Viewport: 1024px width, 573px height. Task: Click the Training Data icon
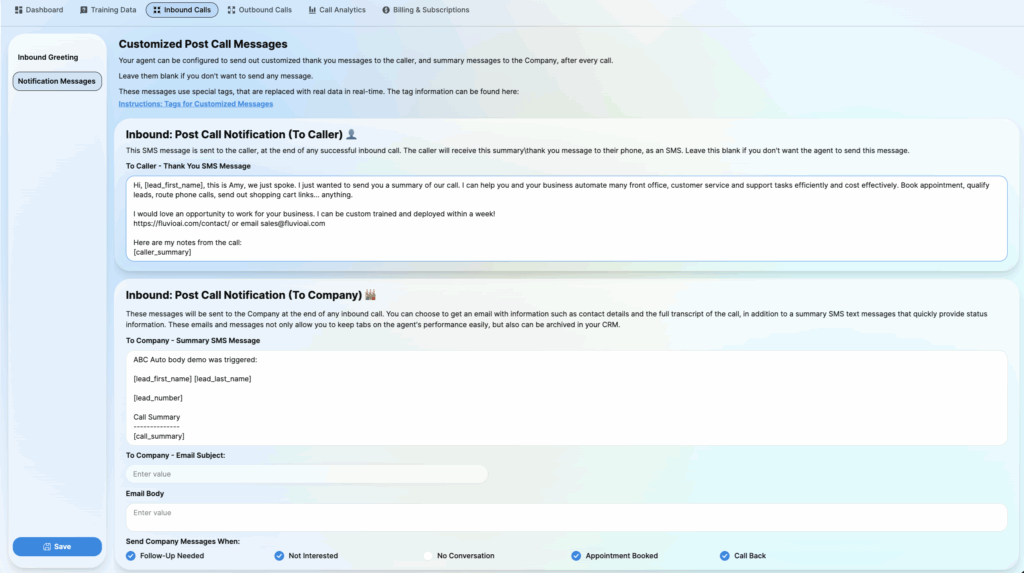click(x=84, y=10)
